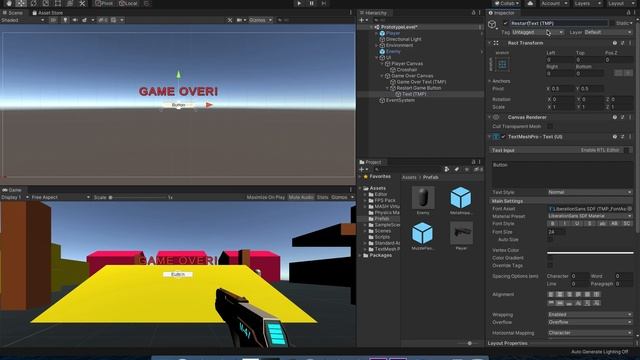This screenshot has width=640, height=360.
Task: Toggle Cull Transparent Mesh checkbox
Action: (x=550, y=127)
